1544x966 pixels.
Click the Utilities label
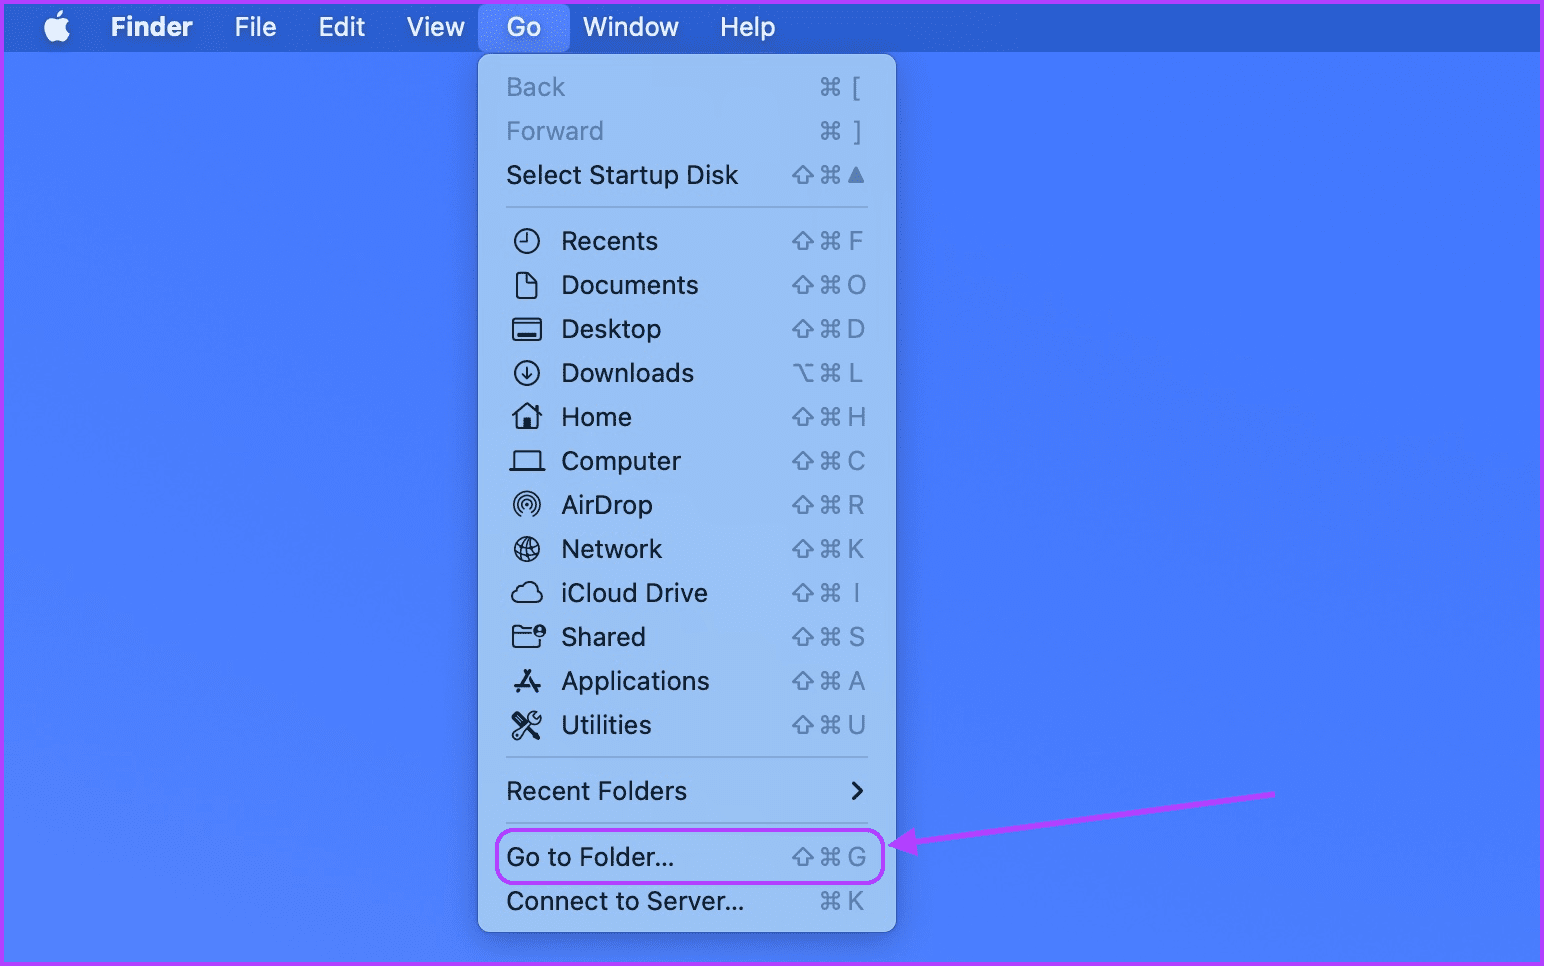[606, 725]
